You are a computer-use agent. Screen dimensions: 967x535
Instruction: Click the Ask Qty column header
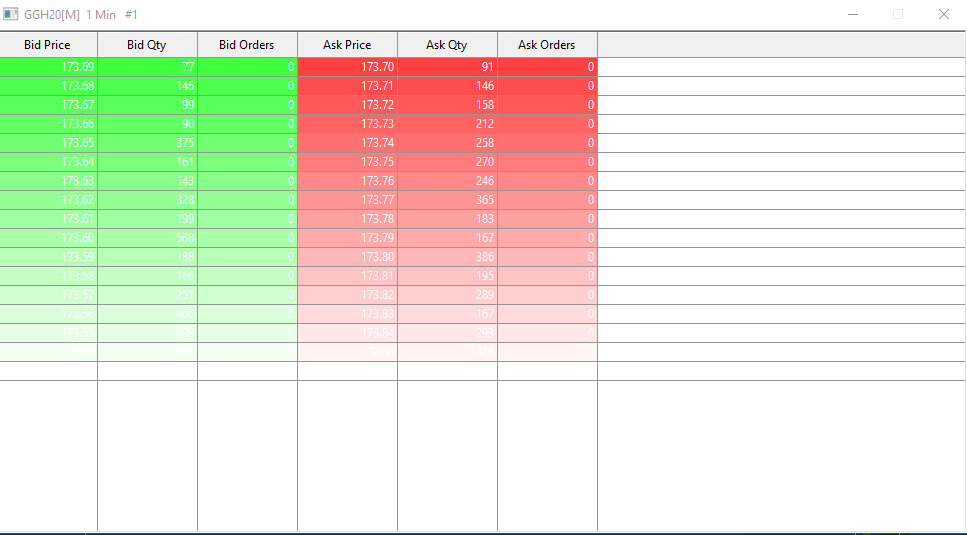[x=447, y=45]
